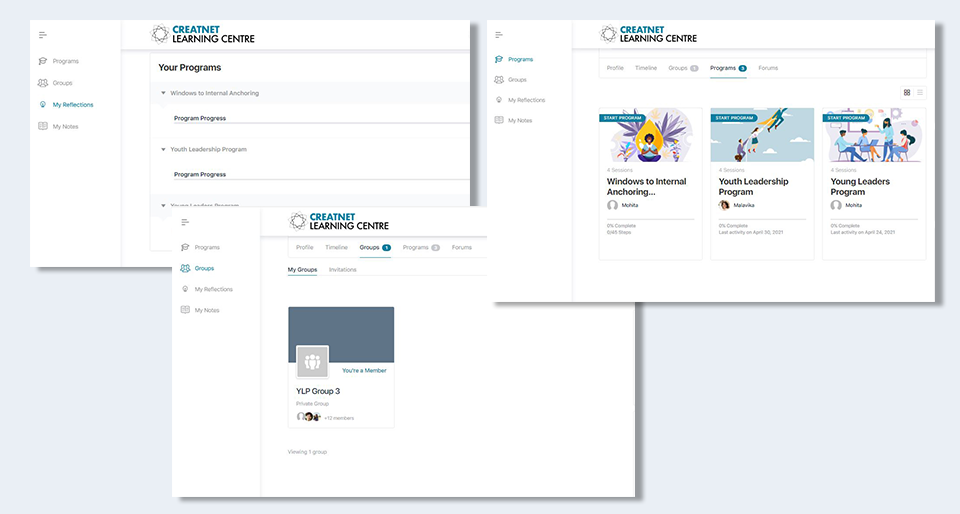This screenshot has height=514, width=960.
Task: Click progress bar under Windows to Internal Anchoring row
Action: click(322, 123)
